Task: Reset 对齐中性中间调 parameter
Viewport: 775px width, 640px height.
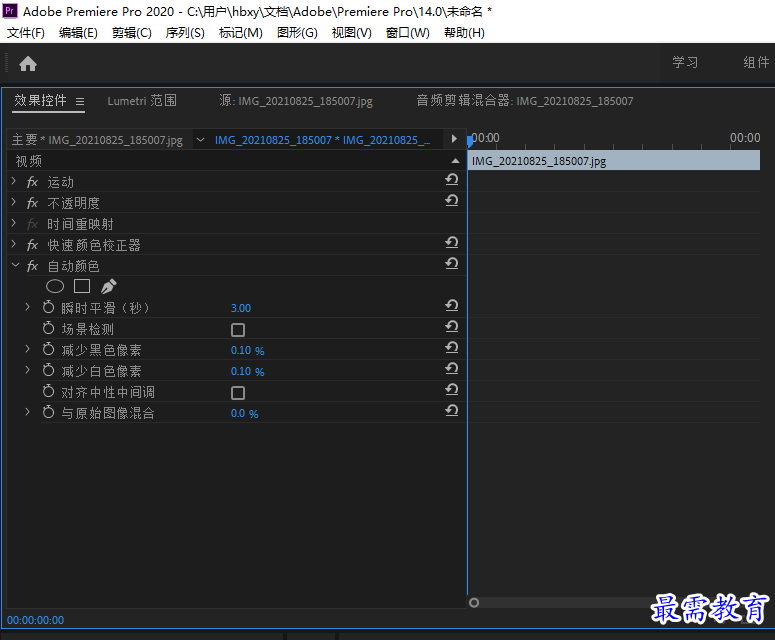Action: click(x=452, y=389)
